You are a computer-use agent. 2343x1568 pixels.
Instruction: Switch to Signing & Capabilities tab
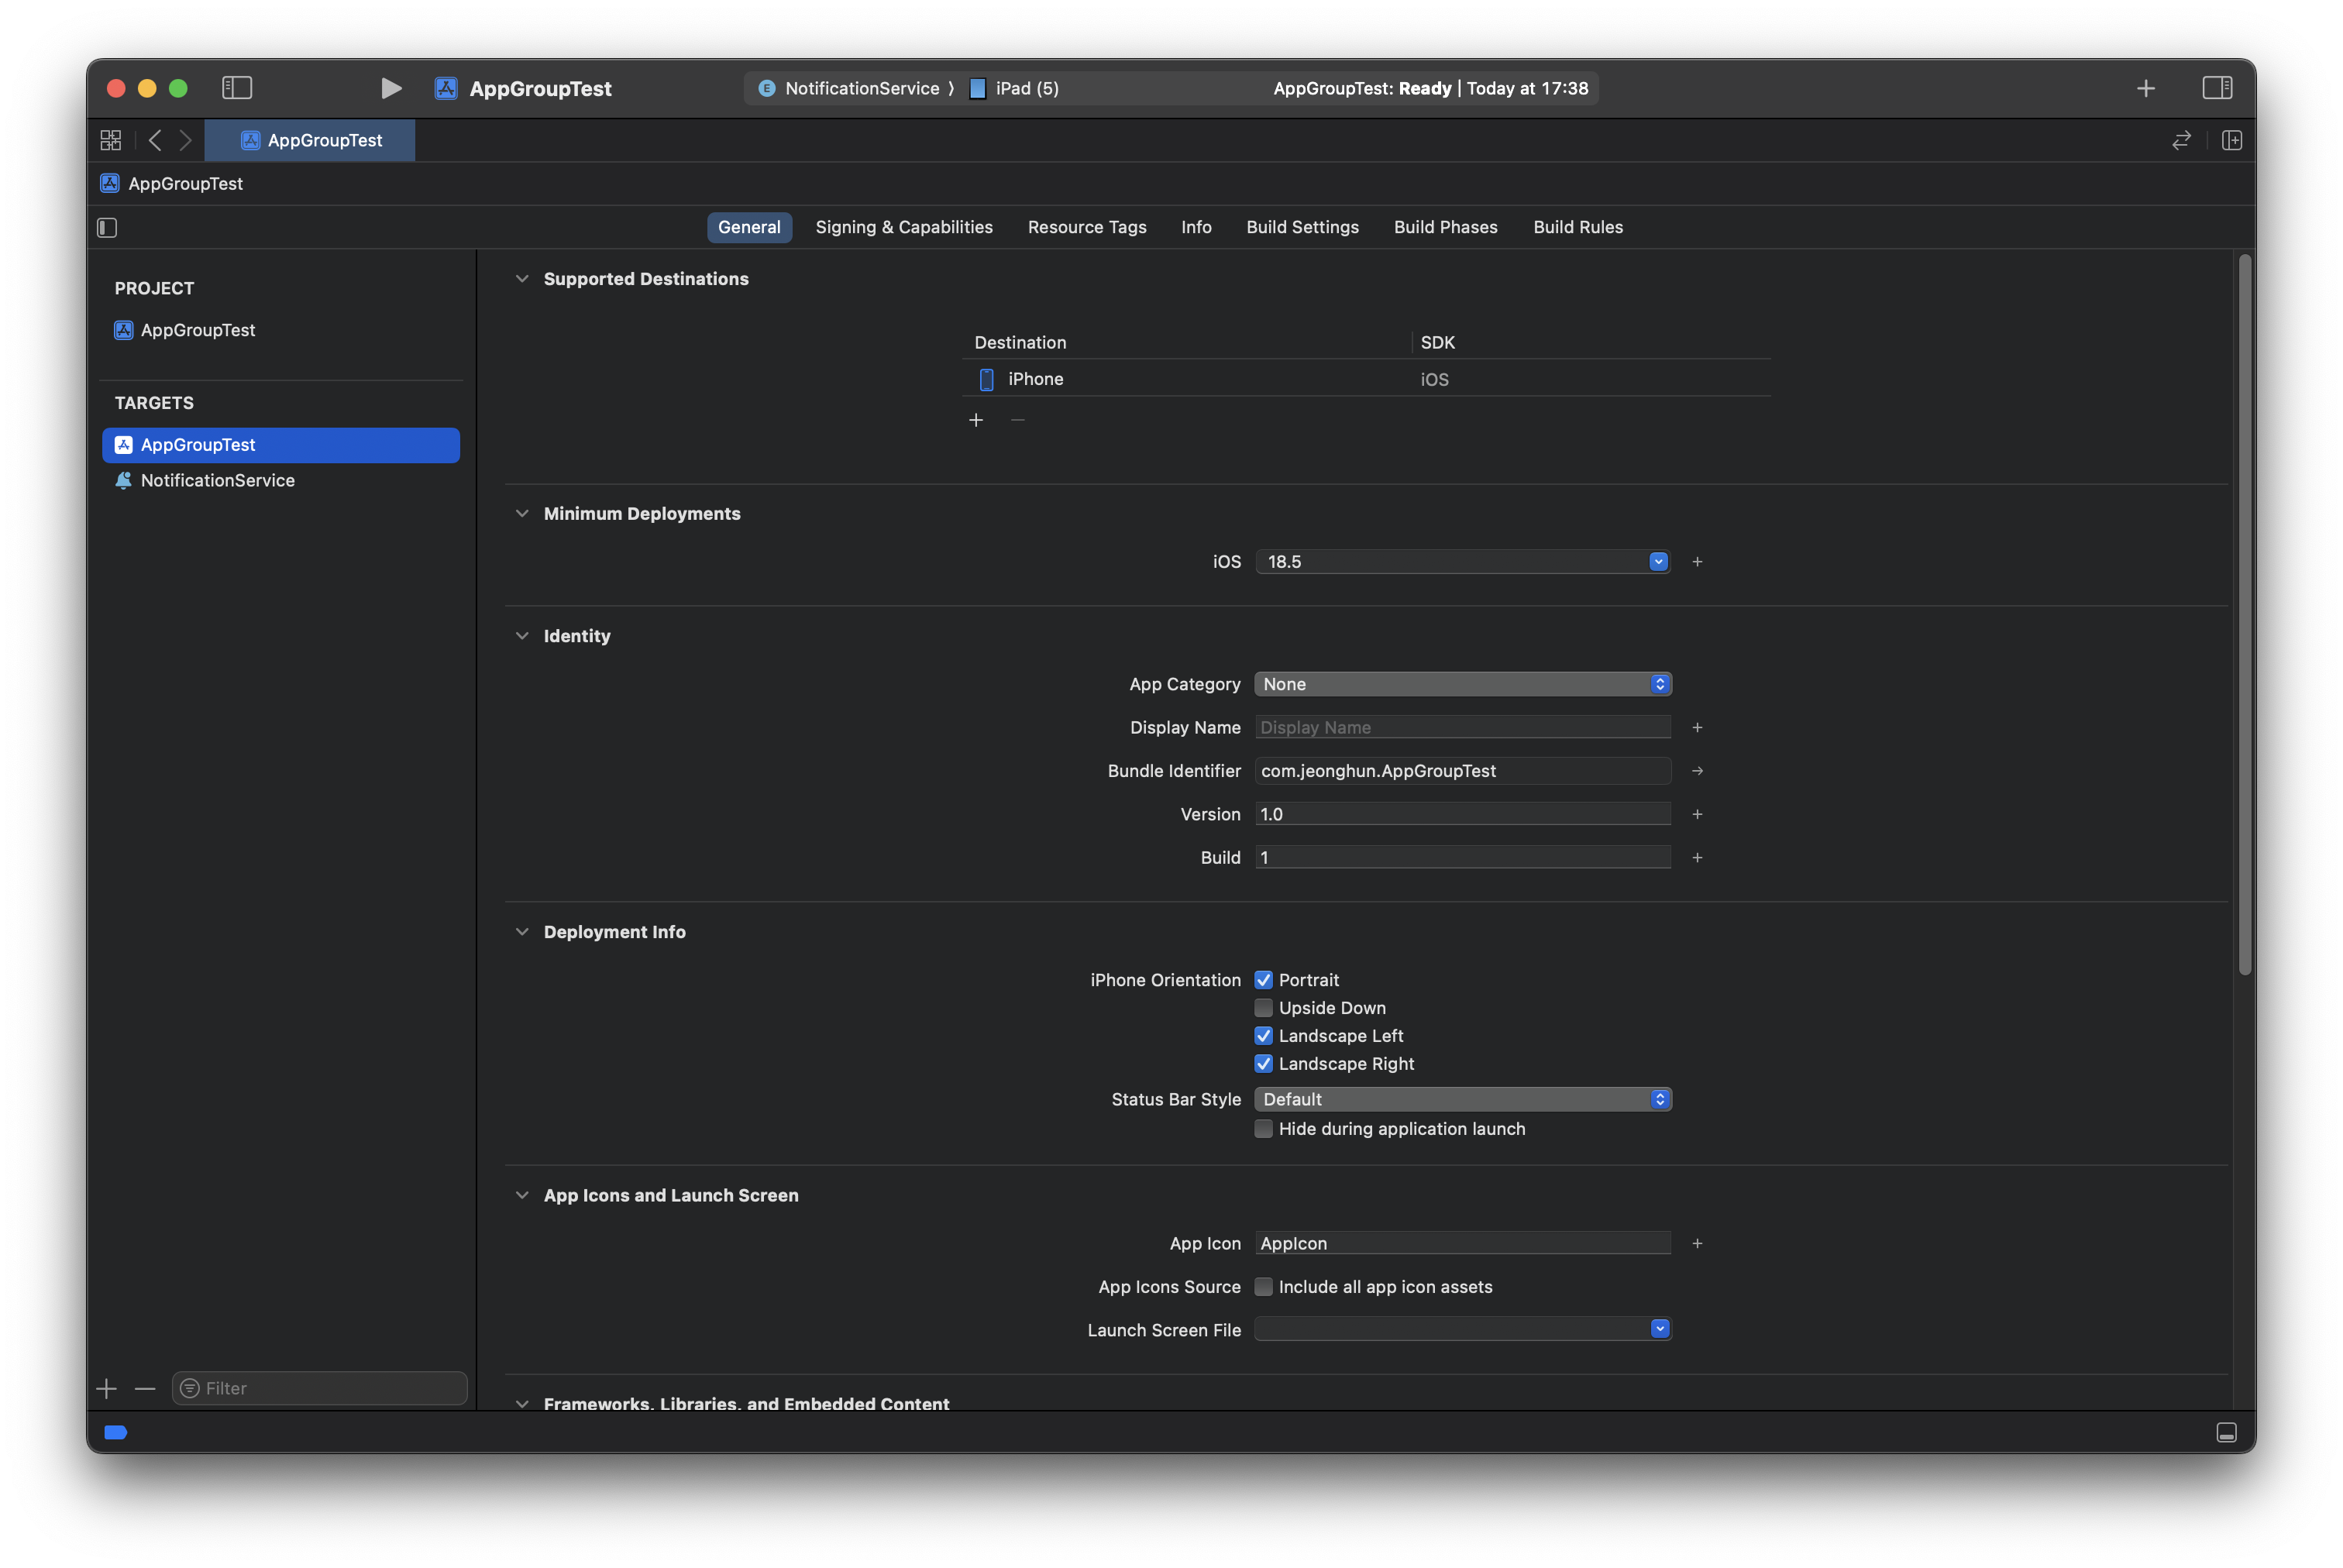pyautogui.click(x=904, y=227)
